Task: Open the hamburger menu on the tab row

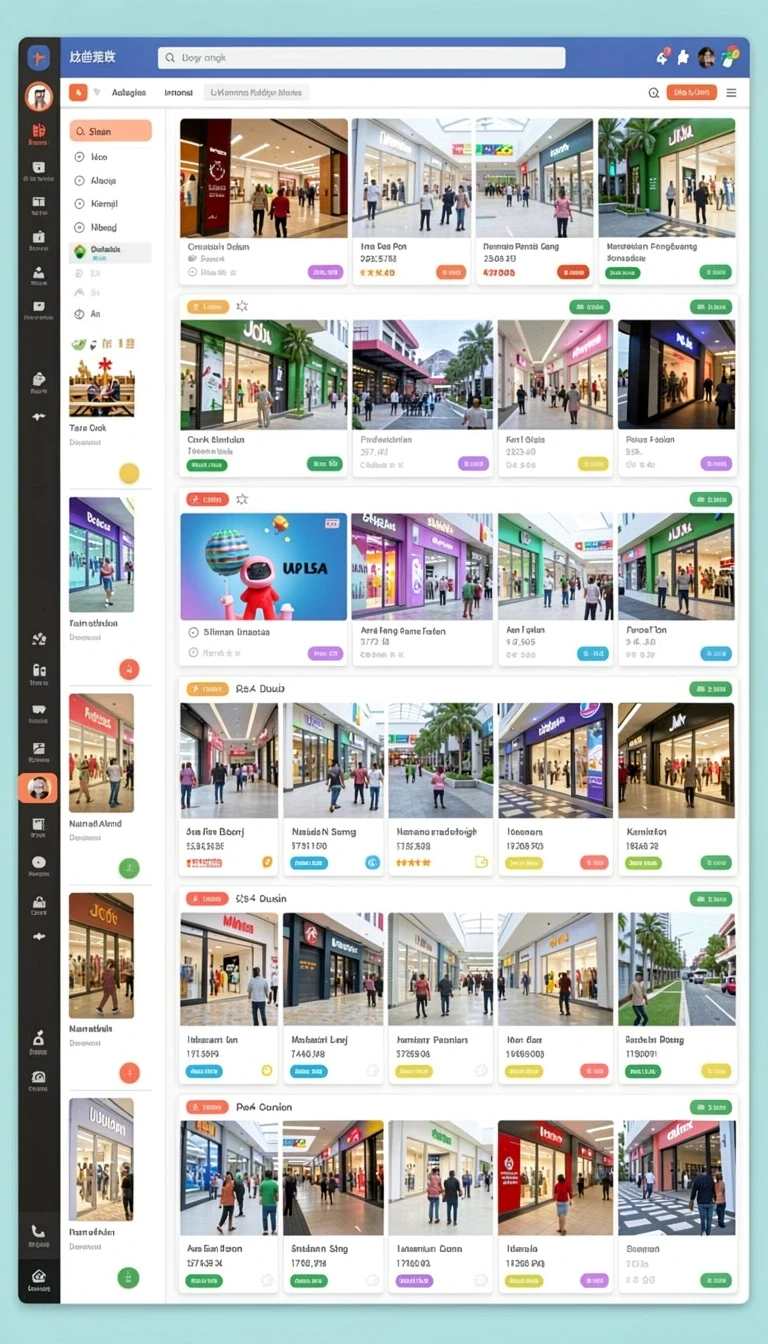Action: [731, 92]
